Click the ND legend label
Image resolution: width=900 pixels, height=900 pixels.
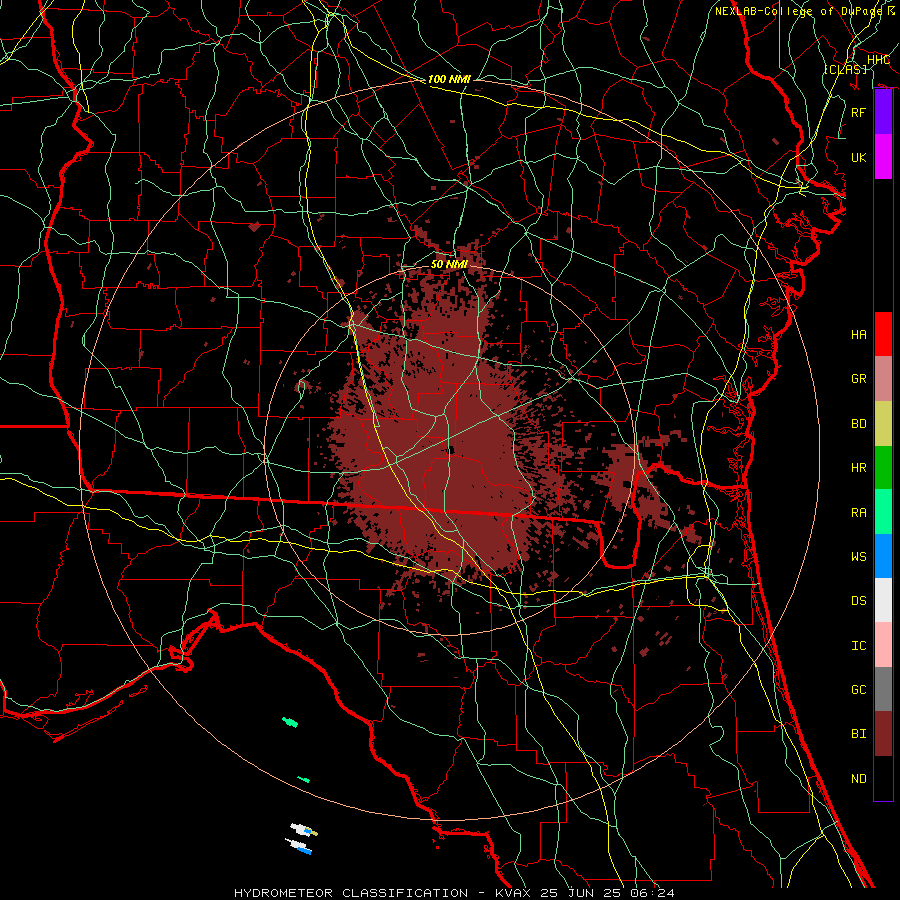coord(858,779)
